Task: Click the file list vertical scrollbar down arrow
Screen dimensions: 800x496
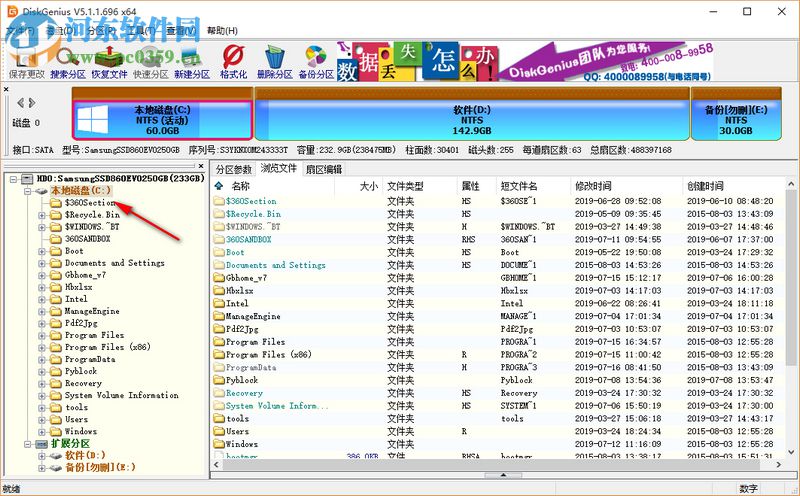Action: pos(791,452)
